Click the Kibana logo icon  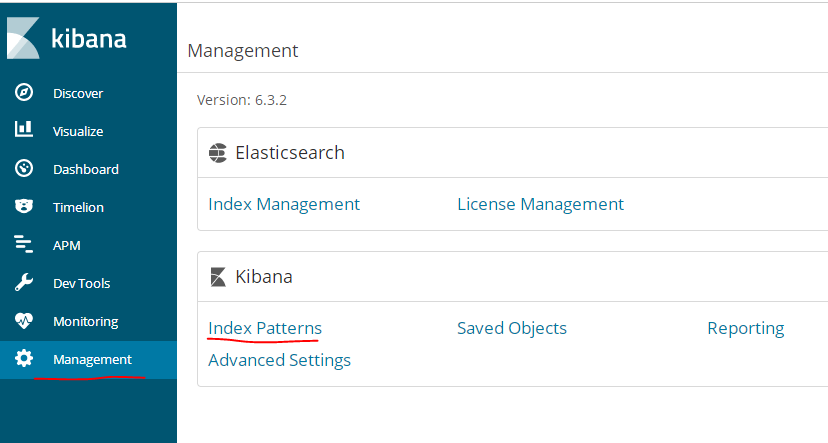point(23,38)
